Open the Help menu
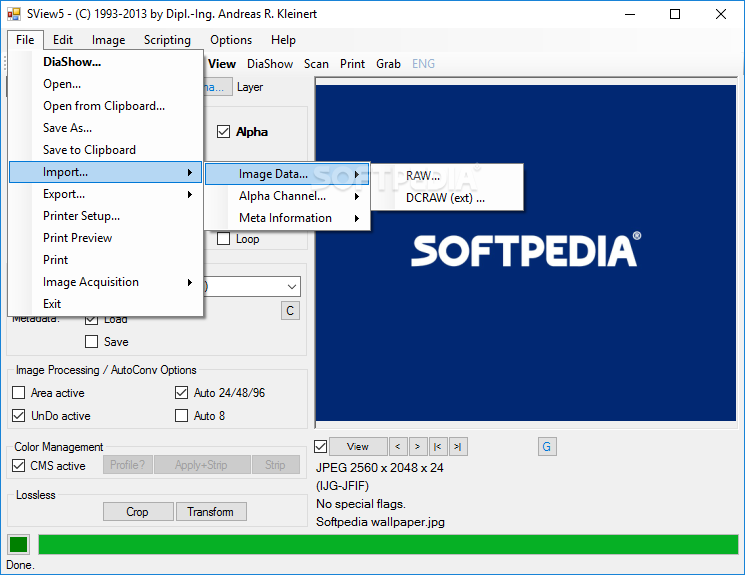The image size is (745, 575). click(x=283, y=40)
